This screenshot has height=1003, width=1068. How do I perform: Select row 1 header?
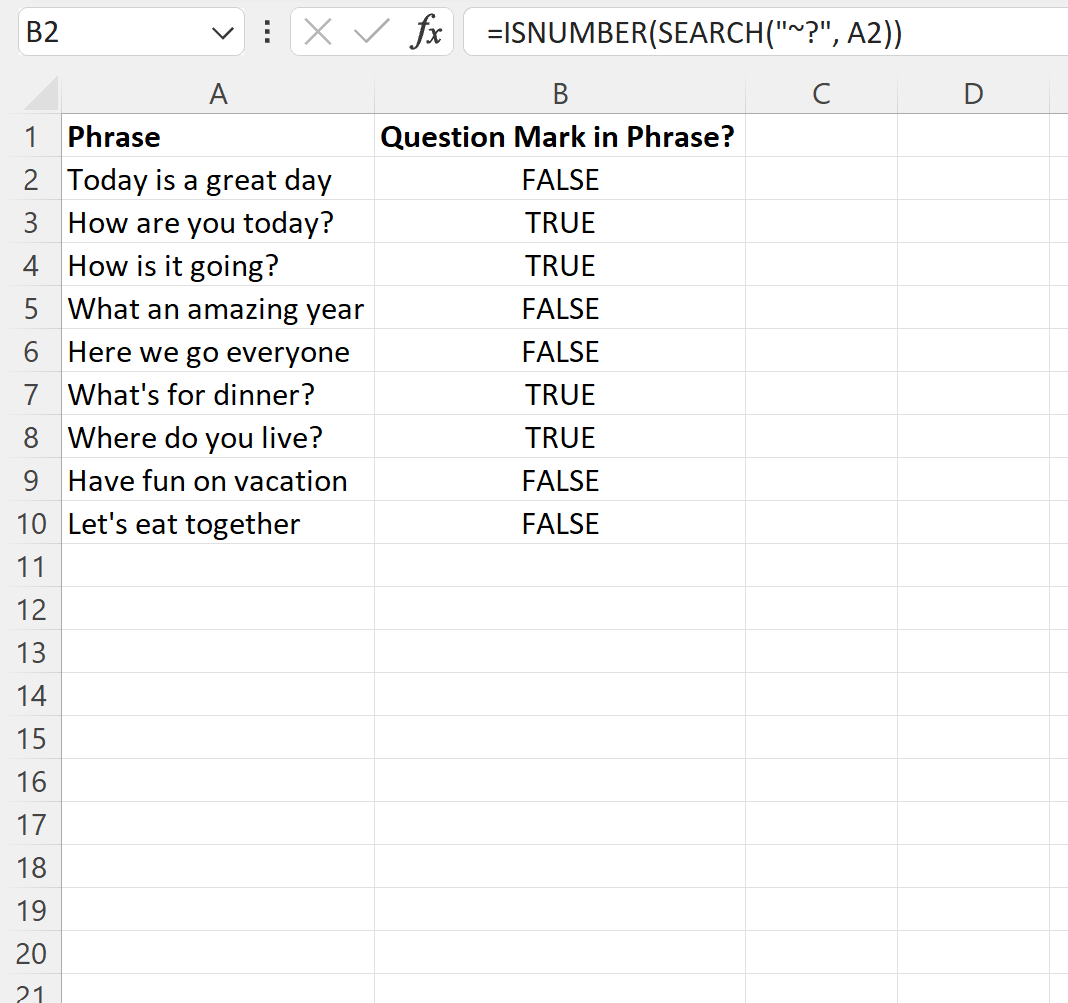coord(31,137)
